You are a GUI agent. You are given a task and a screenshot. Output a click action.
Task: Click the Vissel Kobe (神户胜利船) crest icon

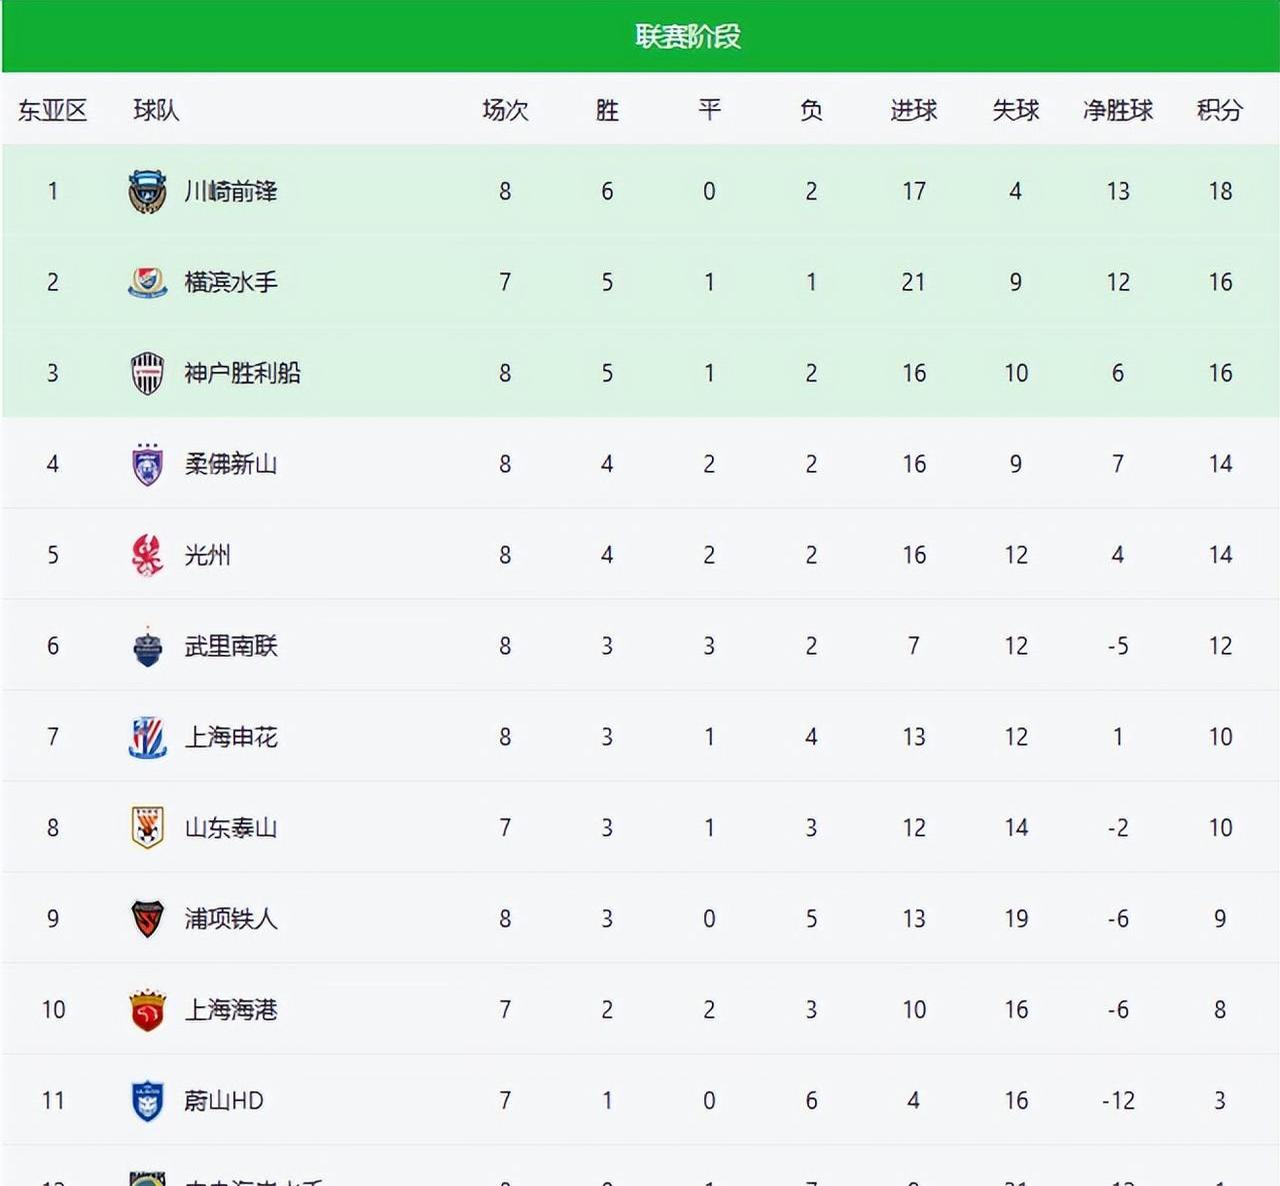pyautogui.click(x=147, y=374)
